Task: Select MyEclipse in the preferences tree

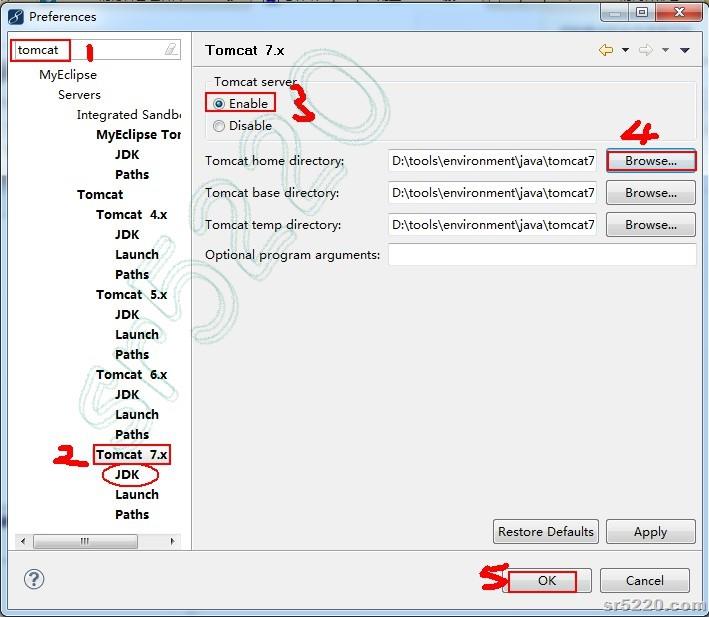Action: (68, 75)
